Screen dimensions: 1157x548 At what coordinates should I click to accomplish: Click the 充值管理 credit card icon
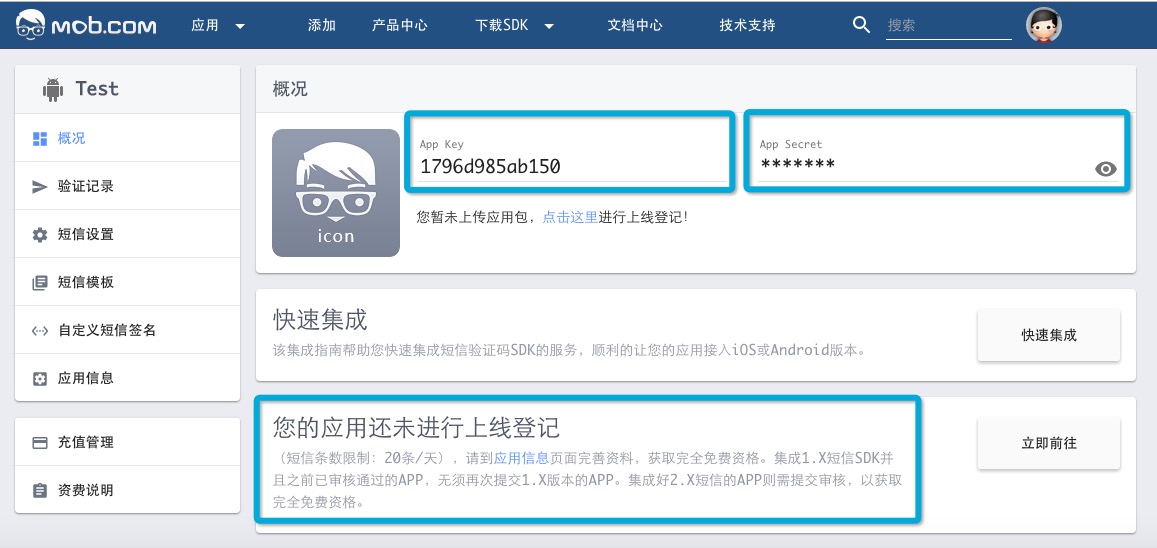(x=40, y=443)
